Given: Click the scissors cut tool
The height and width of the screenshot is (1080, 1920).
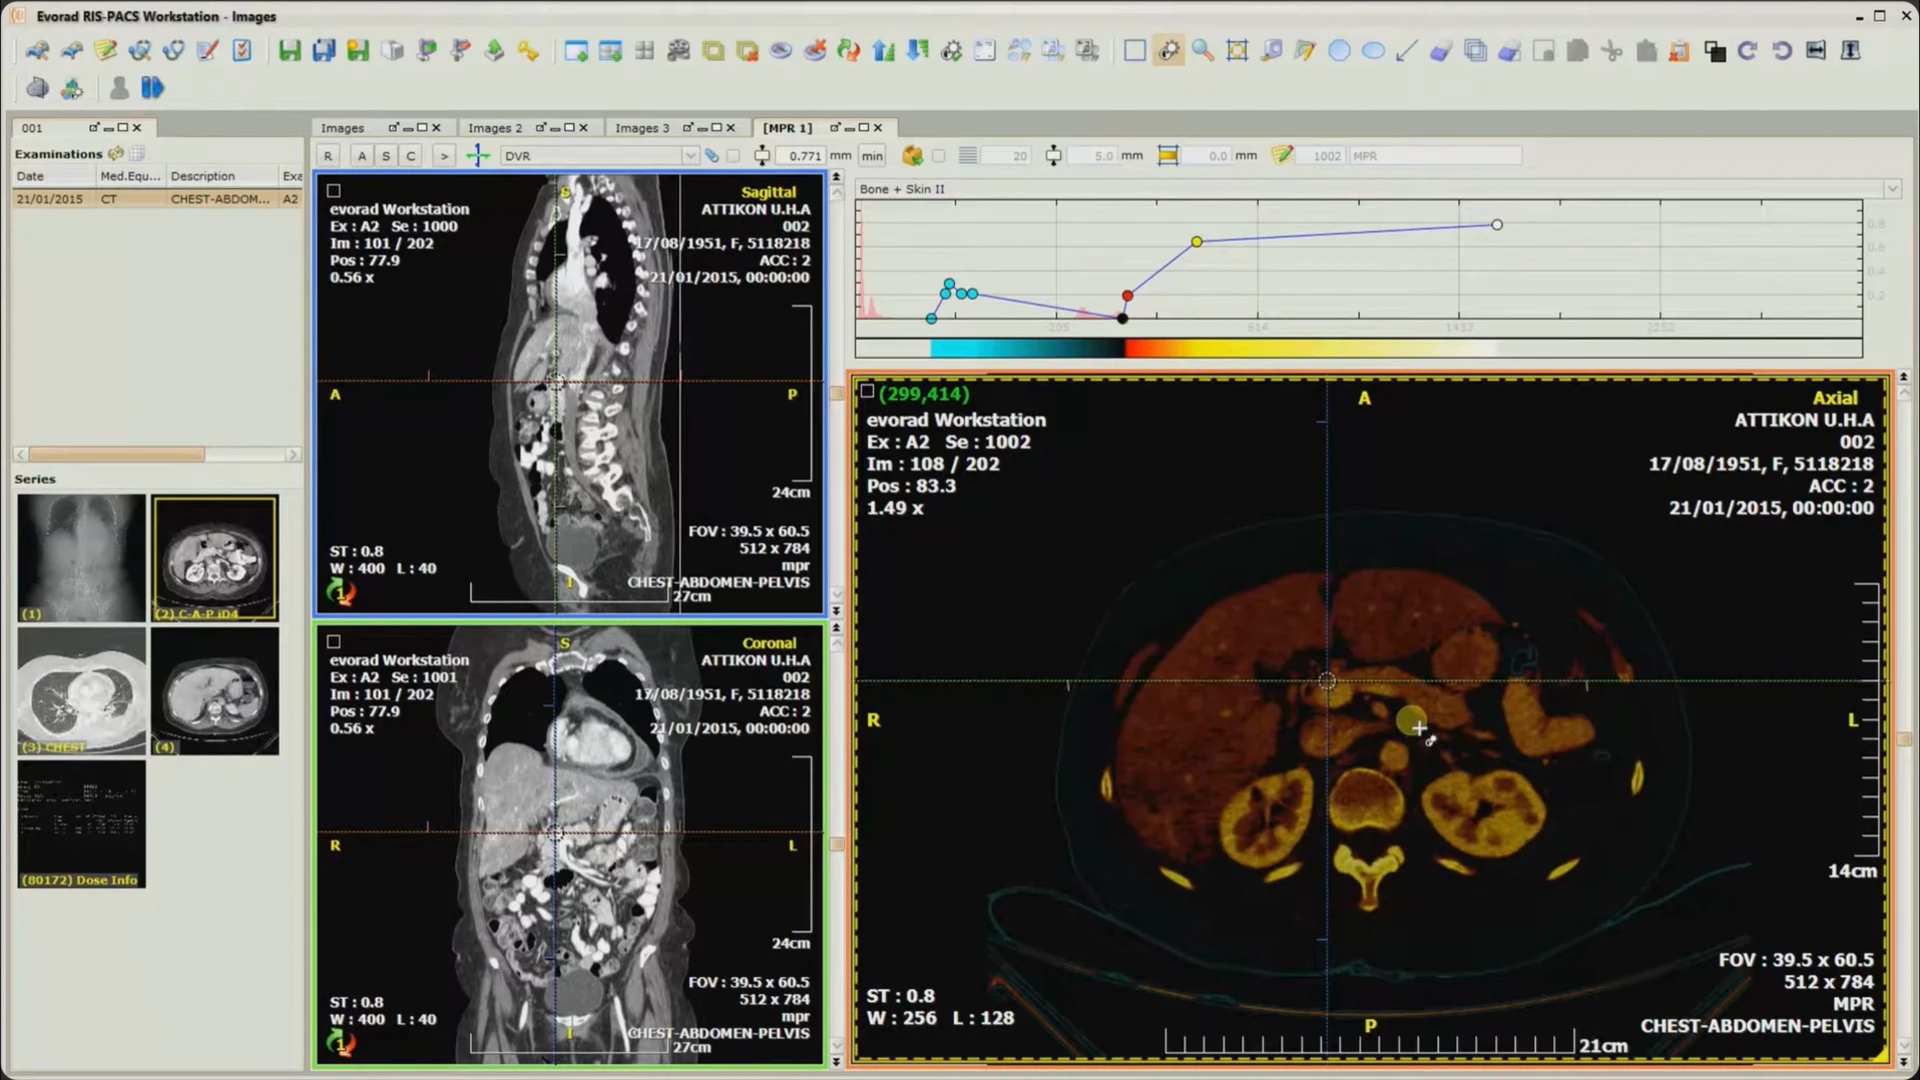Looking at the screenshot, I should tap(1611, 51).
